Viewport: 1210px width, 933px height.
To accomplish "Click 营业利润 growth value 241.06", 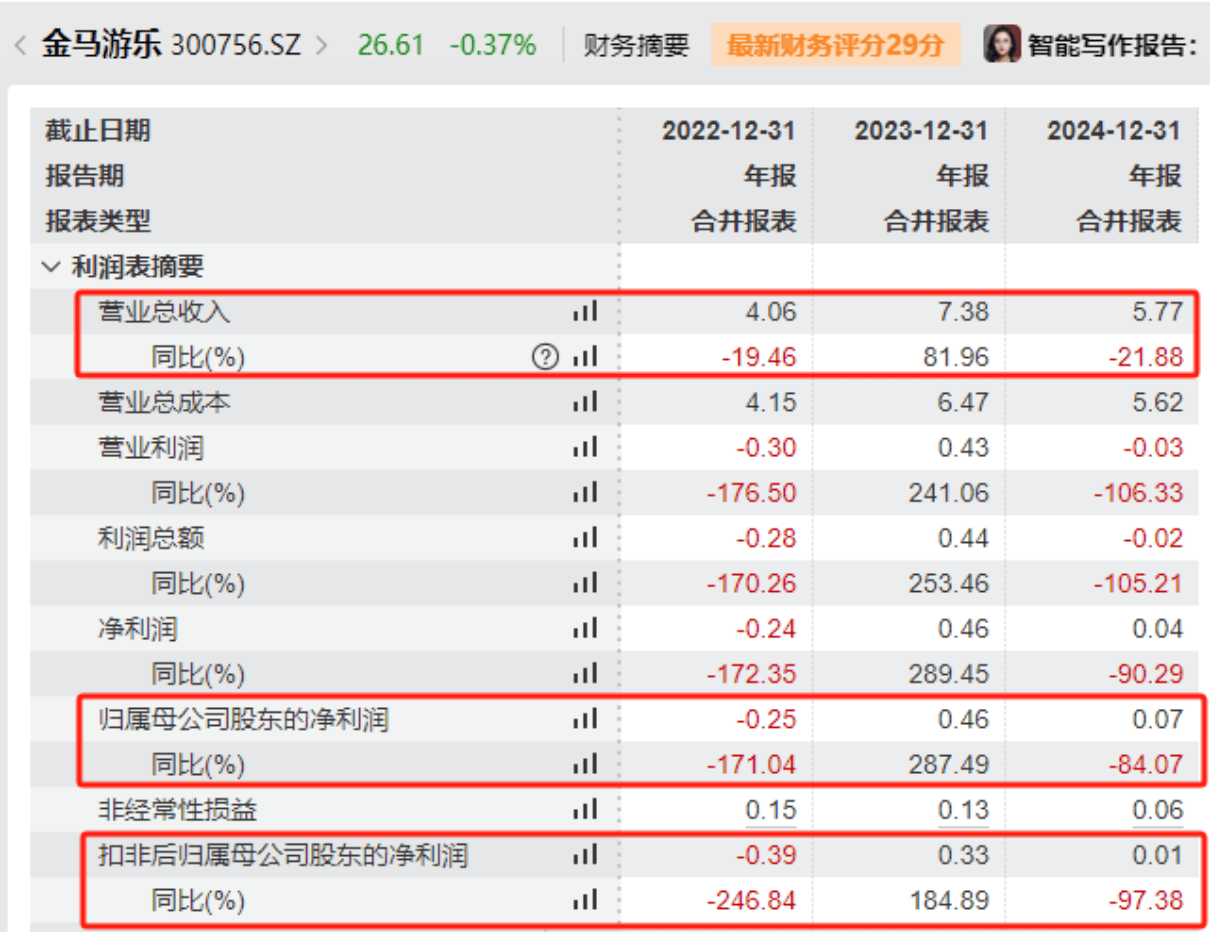I will click(x=950, y=493).
